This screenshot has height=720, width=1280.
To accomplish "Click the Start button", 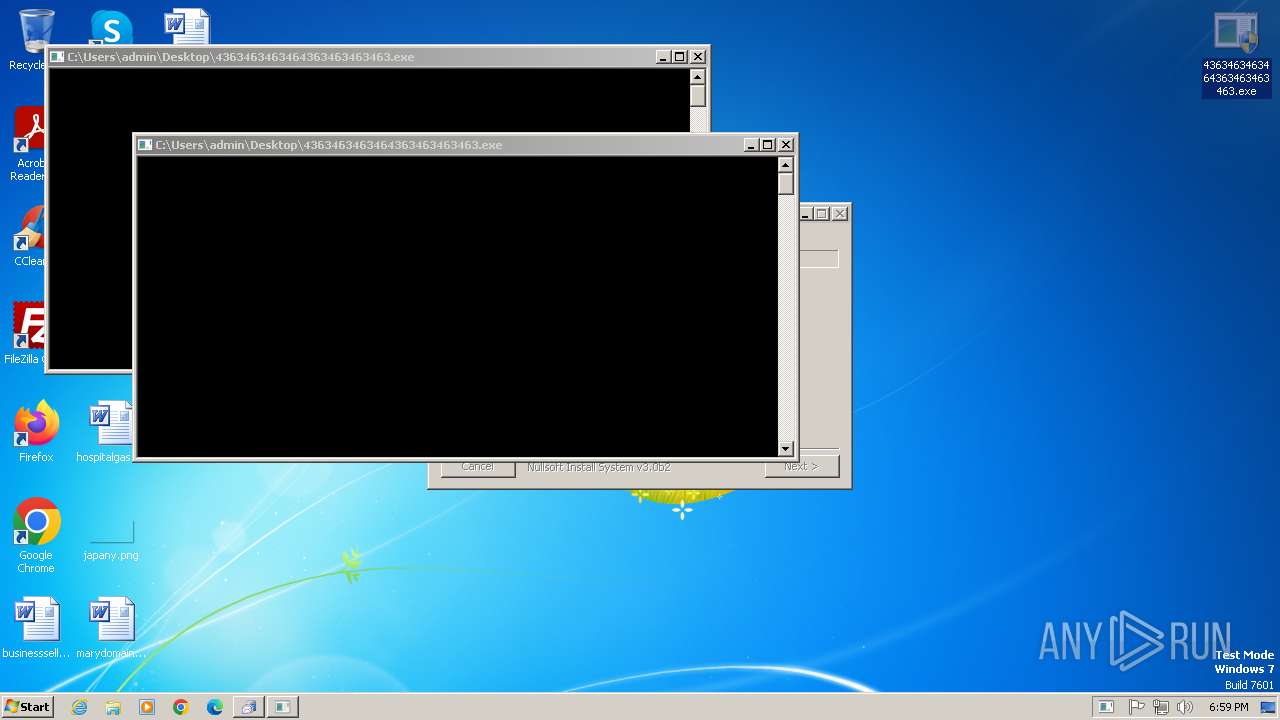I will click(x=27, y=707).
